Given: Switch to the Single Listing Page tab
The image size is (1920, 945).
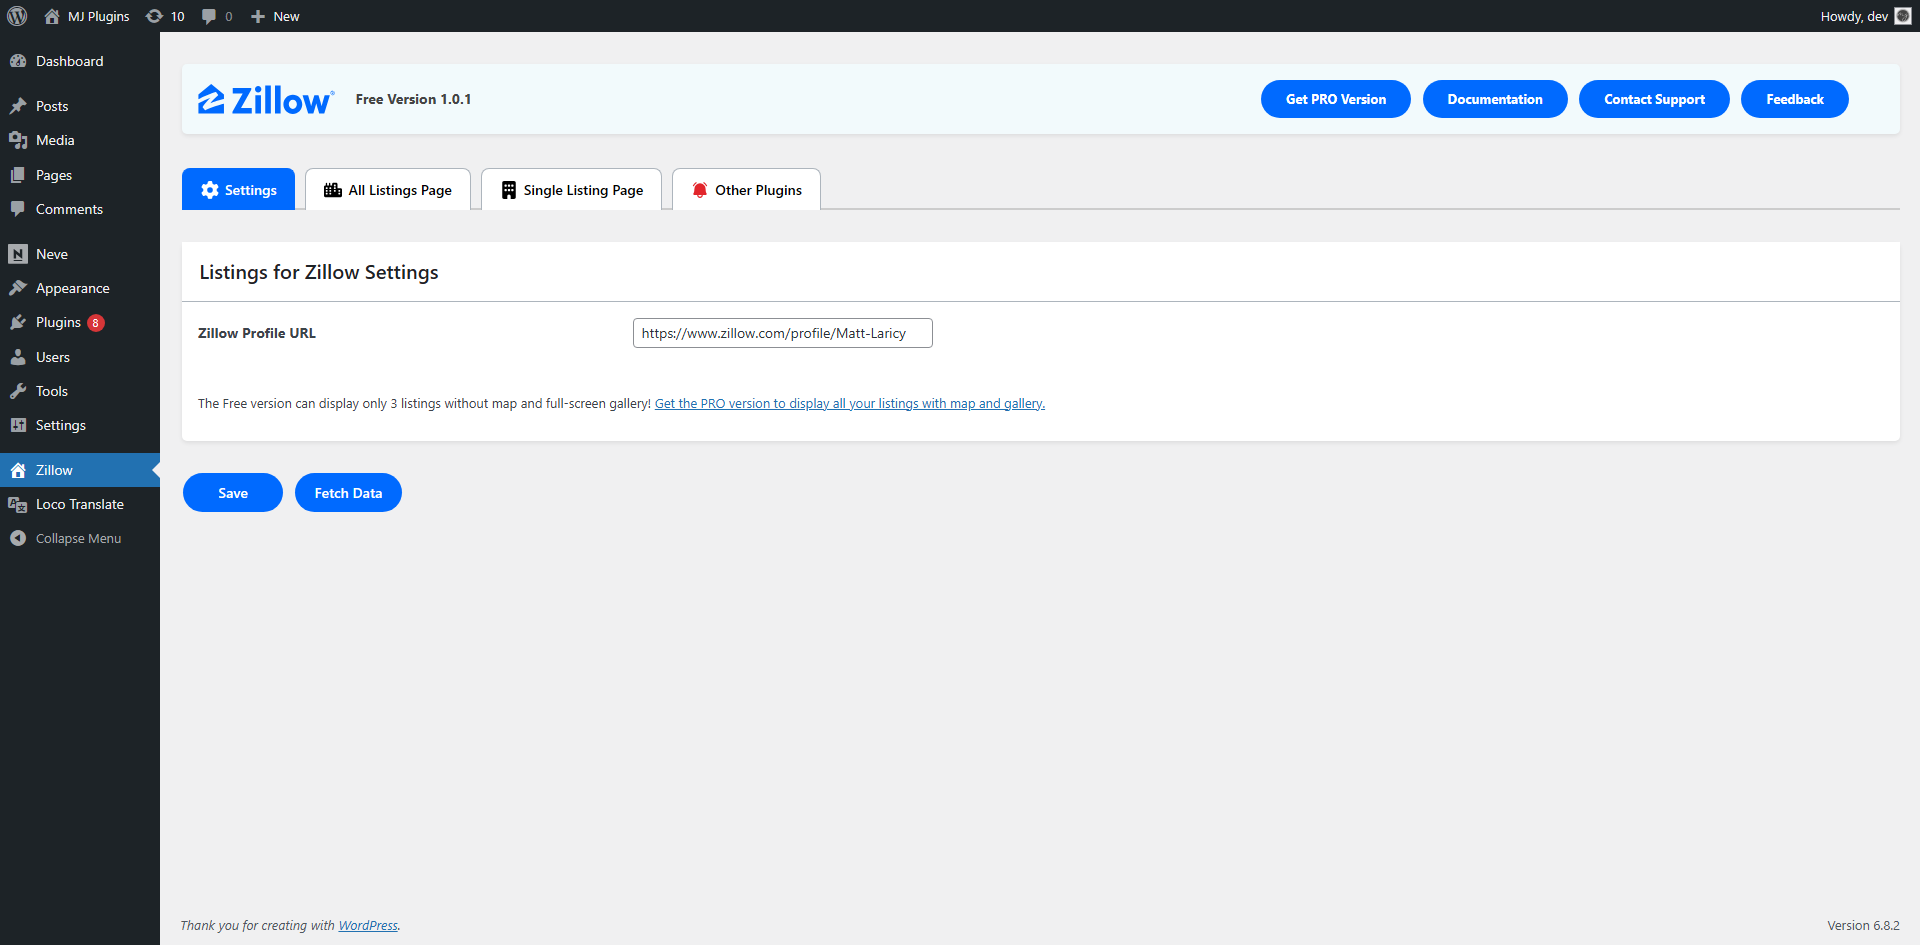Looking at the screenshot, I should (x=571, y=190).
